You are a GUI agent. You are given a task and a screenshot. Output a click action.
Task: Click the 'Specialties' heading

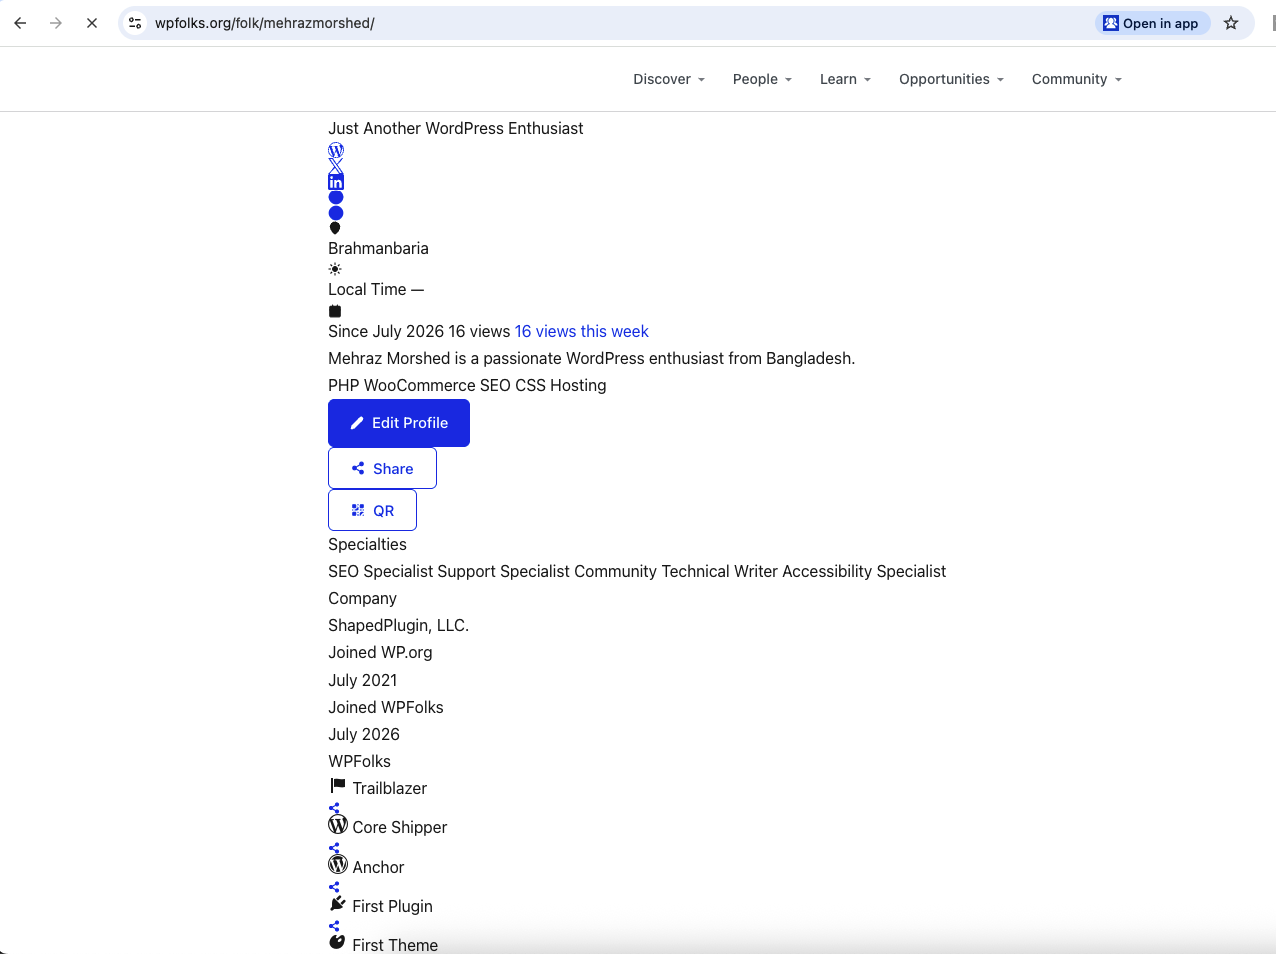click(x=367, y=544)
